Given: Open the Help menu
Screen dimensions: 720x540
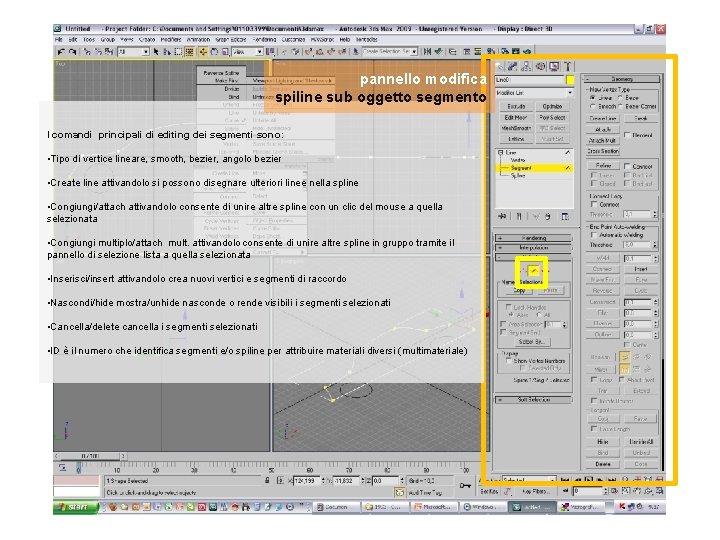Looking at the screenshot, I should (344, 40).
